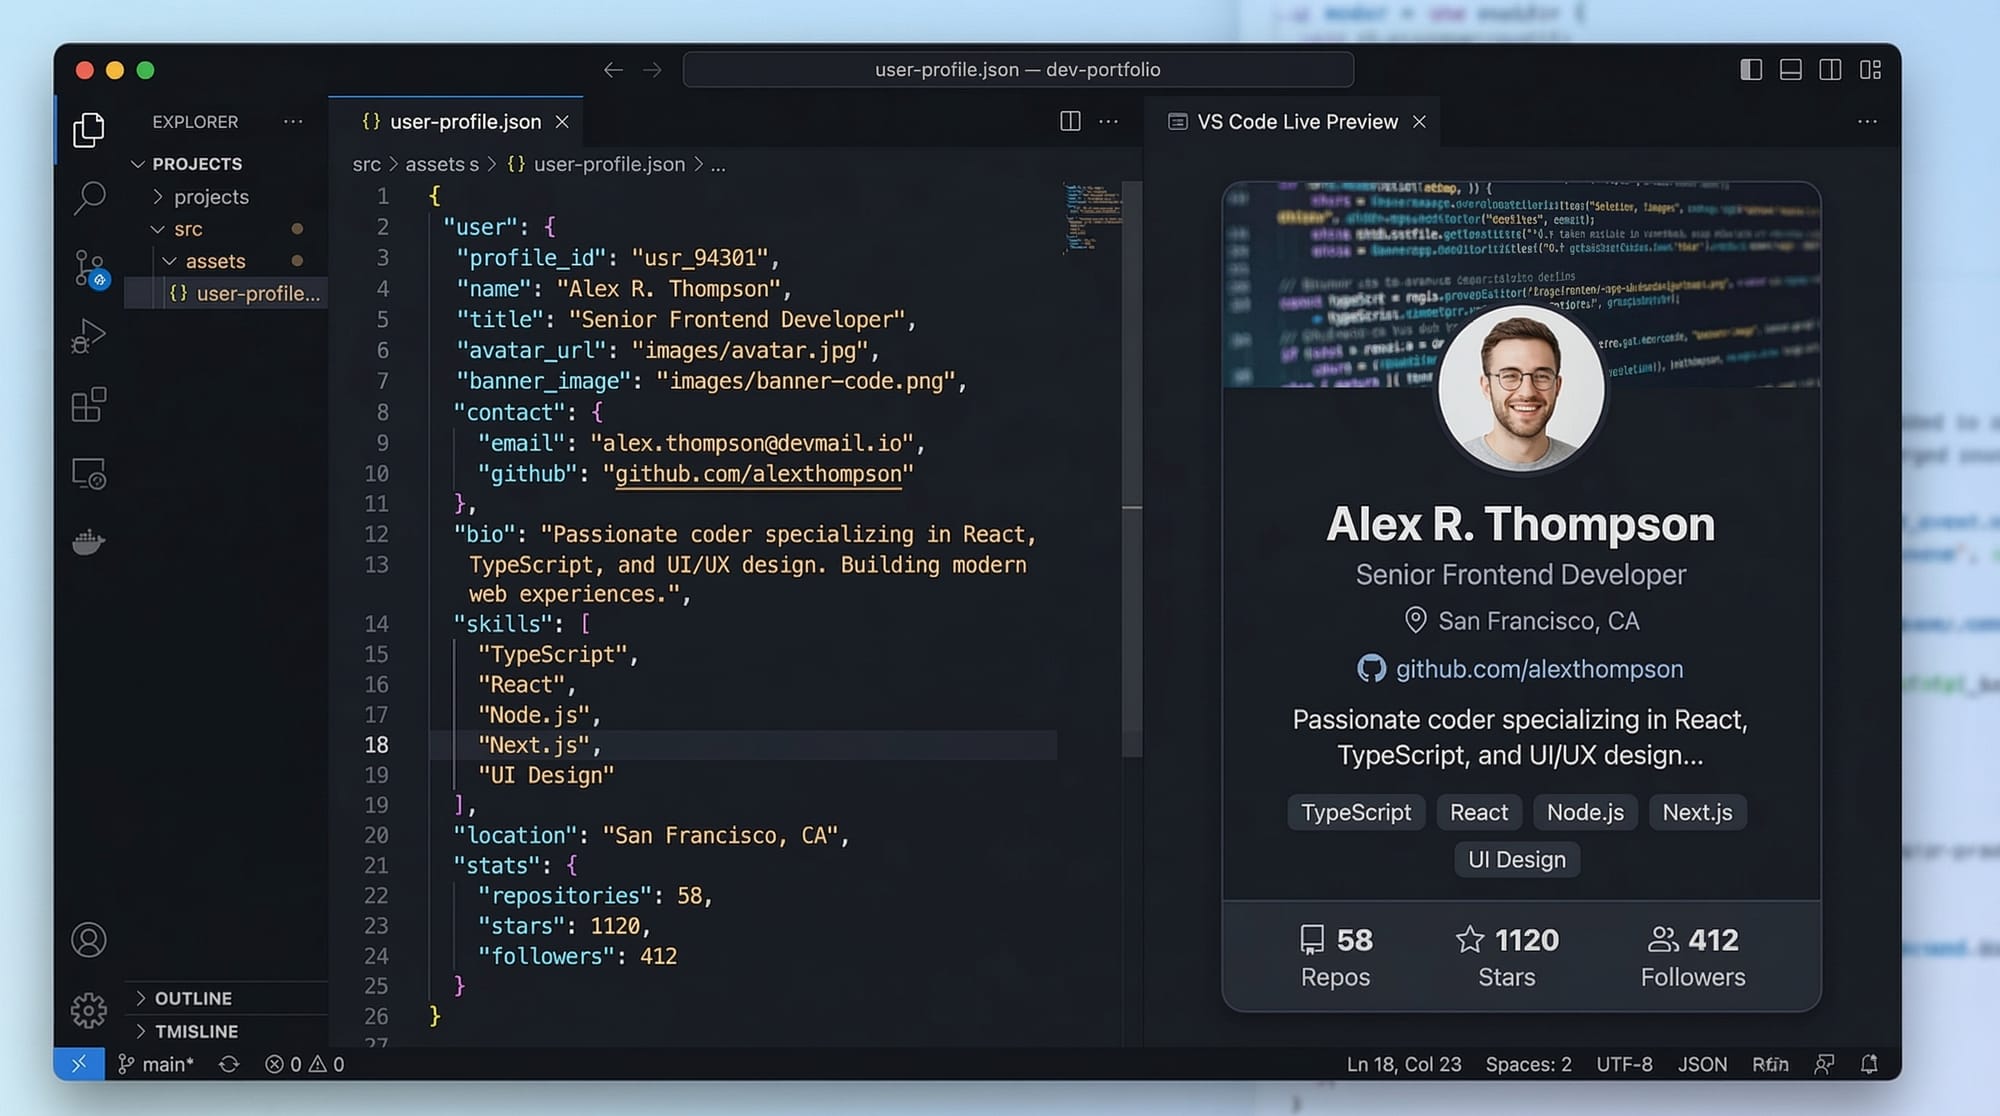Toggle the bottom panel layout button
The width and height of the screenshot is (2000, 1116).
point(1790,70)
